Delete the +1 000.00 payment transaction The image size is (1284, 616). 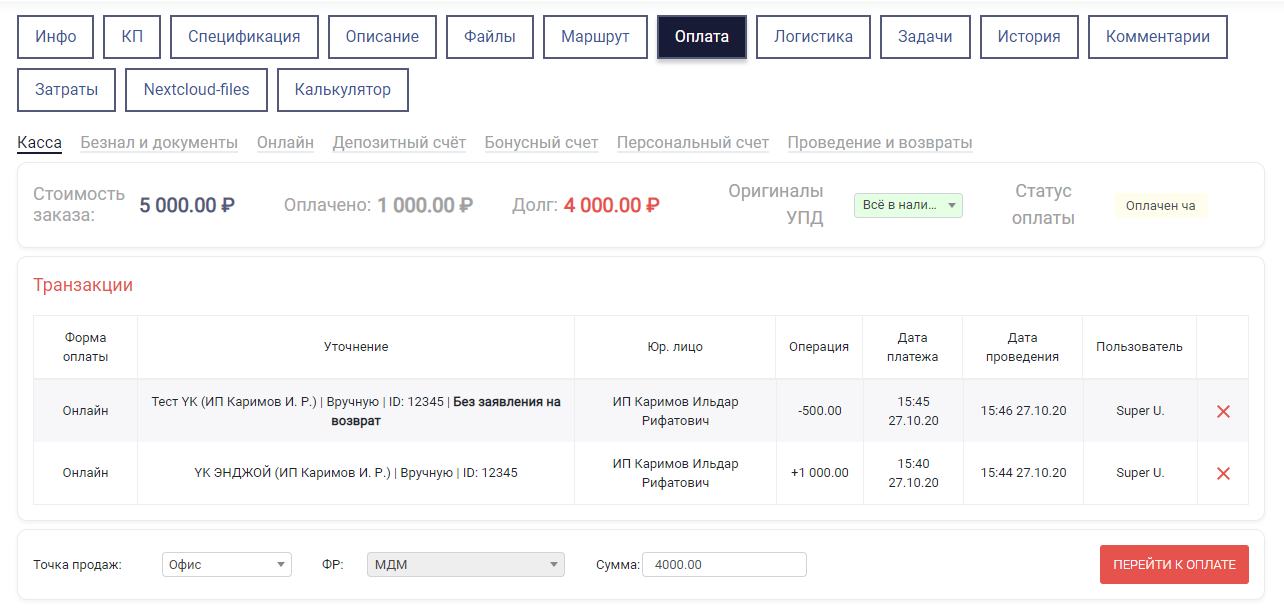point(1222,473)
